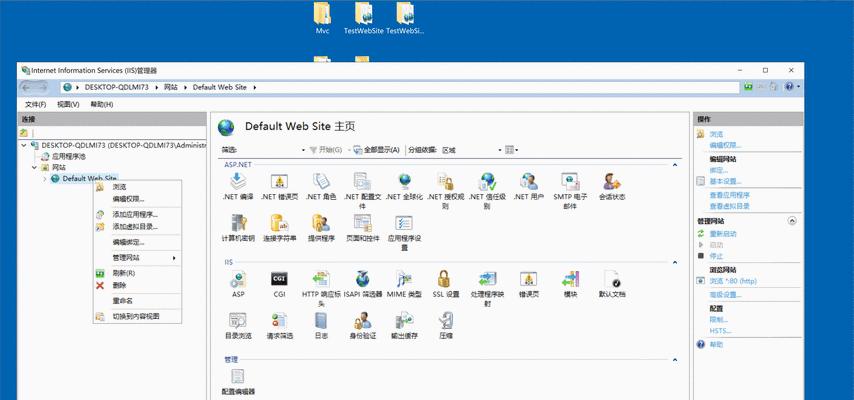This screenshot has height=400, width=854.
Task: Open the ISAPI 筛选器 feature
Action: click(x=362, y=284)
